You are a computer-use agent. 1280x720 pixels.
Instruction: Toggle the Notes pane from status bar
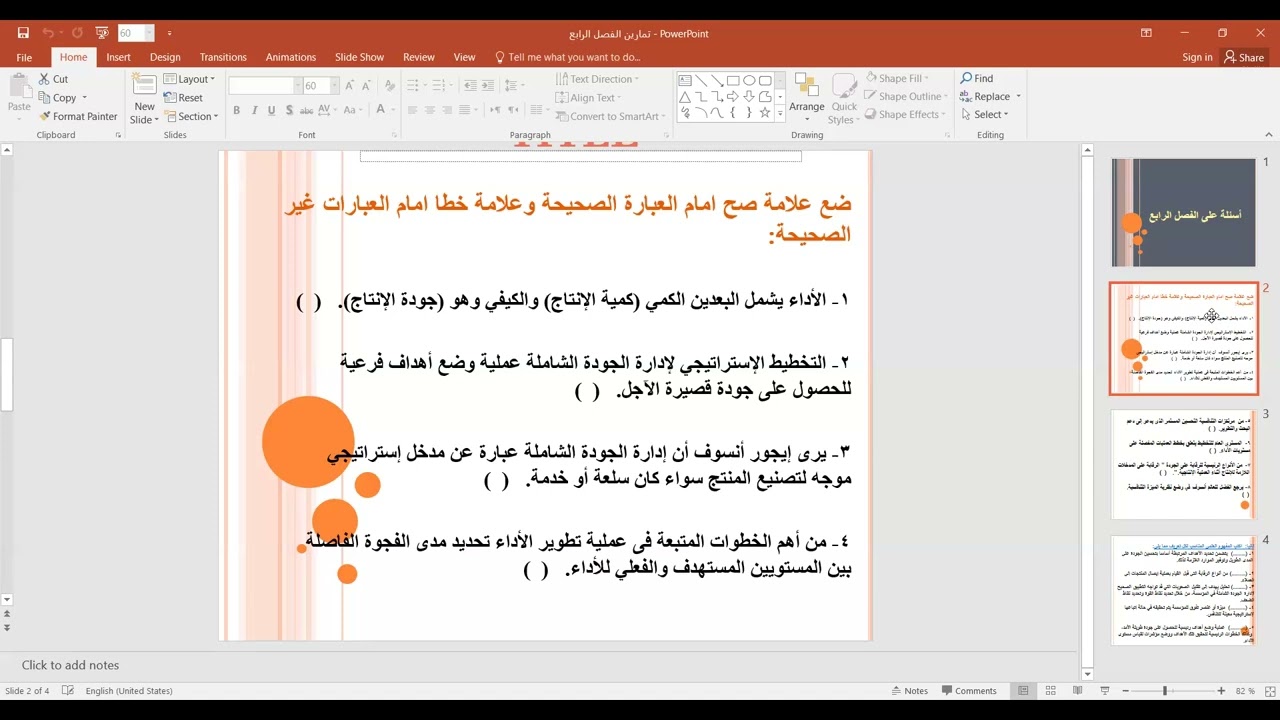909,691
